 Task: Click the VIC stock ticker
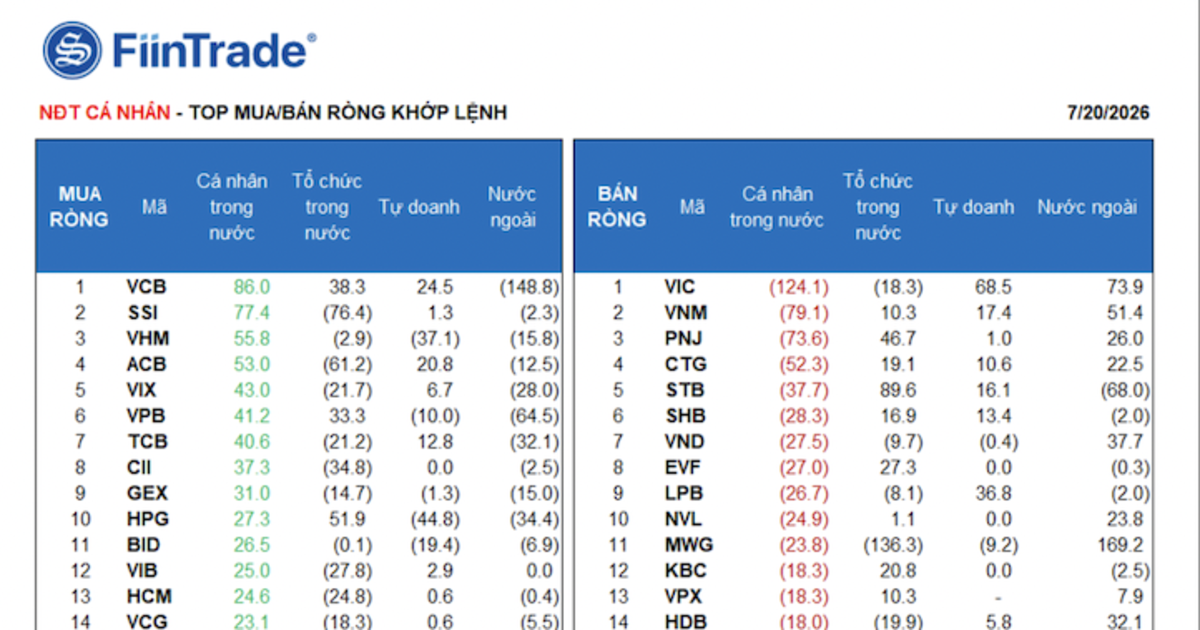pyautogui.click(x=680, y=287)
